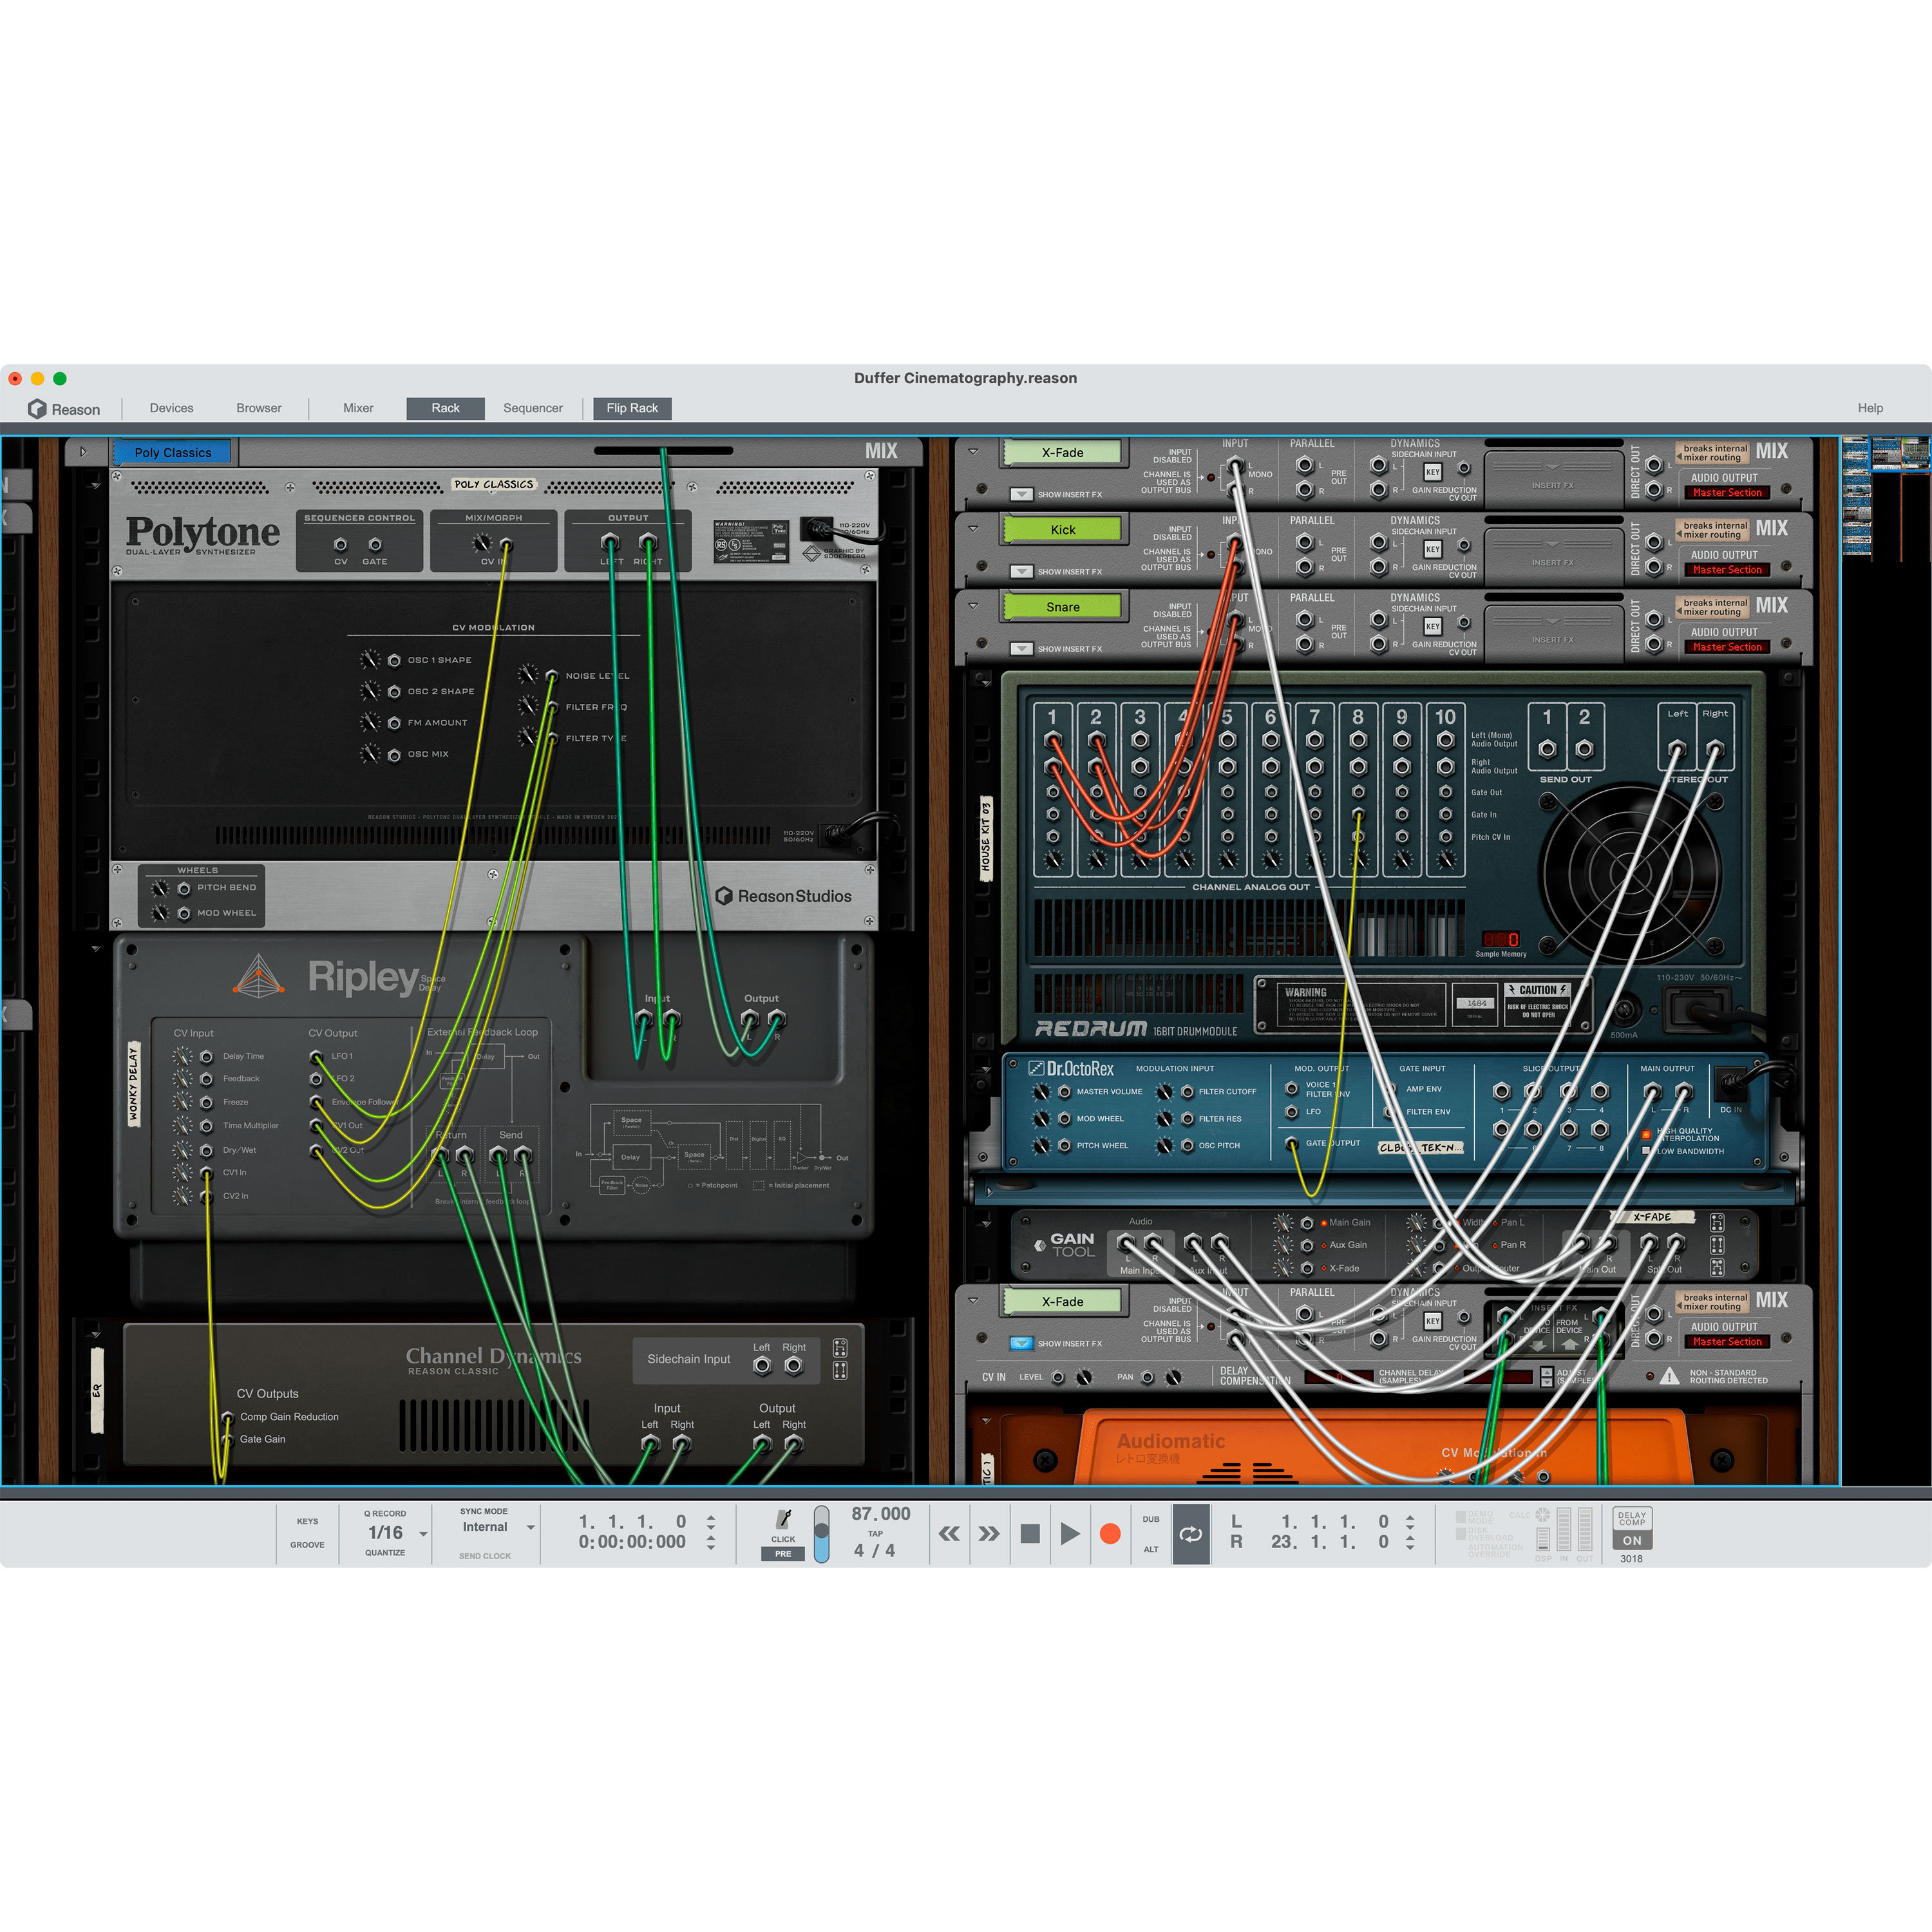1932x1932 pixels.
Task: Open the Help menu
Action: pyautogui.click(x=1870, y=408)
